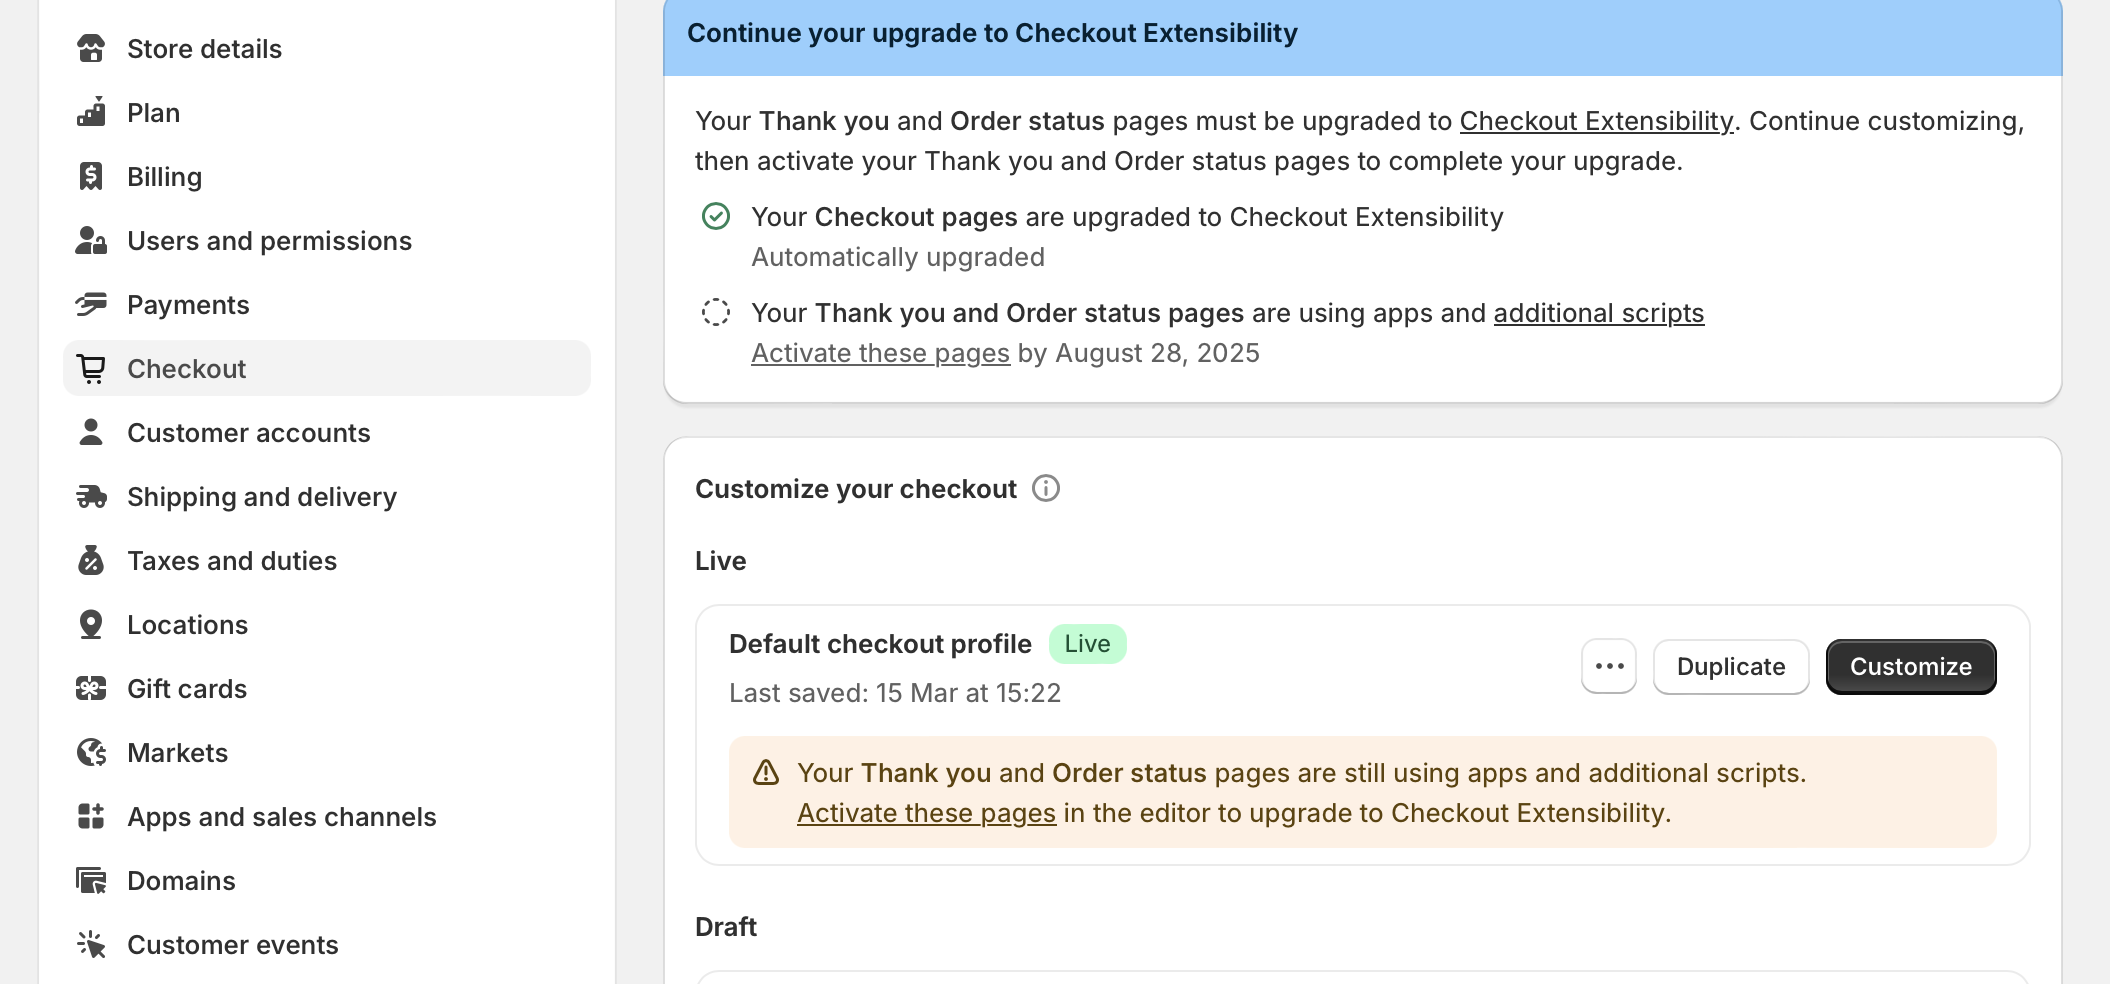Select the Checkout cart icon in sidebar
The image size is (2110, 984).
92,368
